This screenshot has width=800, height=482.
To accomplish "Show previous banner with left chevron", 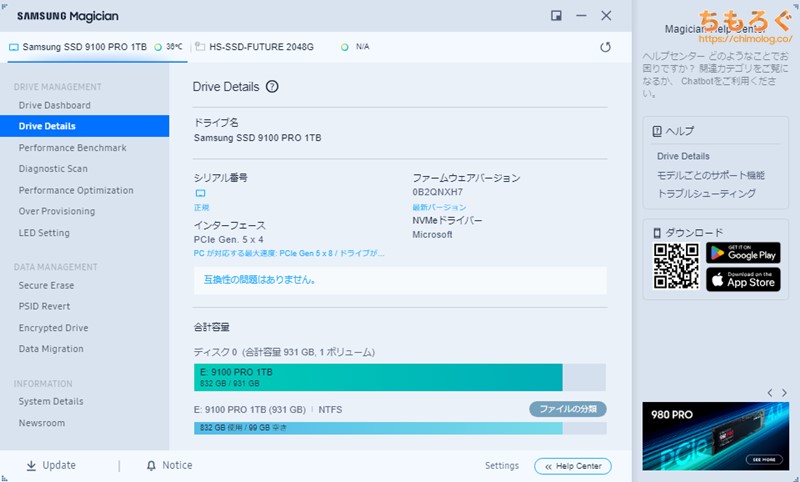I will (770, 393).
